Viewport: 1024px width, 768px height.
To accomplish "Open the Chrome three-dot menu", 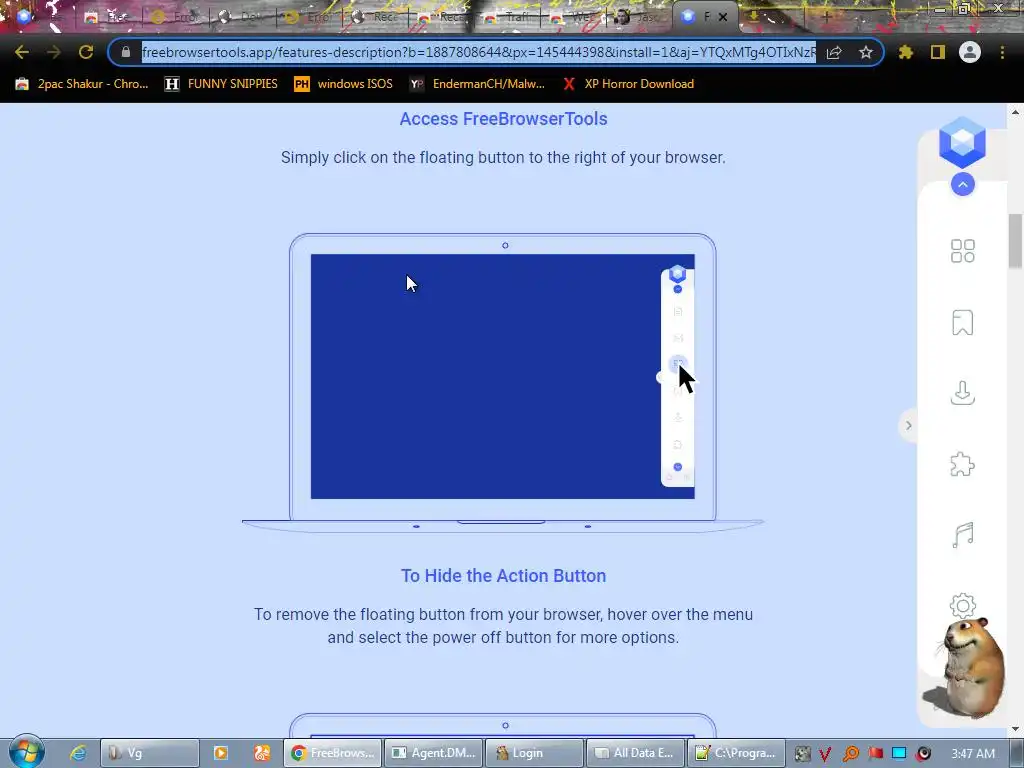I will coord(1002,52).
